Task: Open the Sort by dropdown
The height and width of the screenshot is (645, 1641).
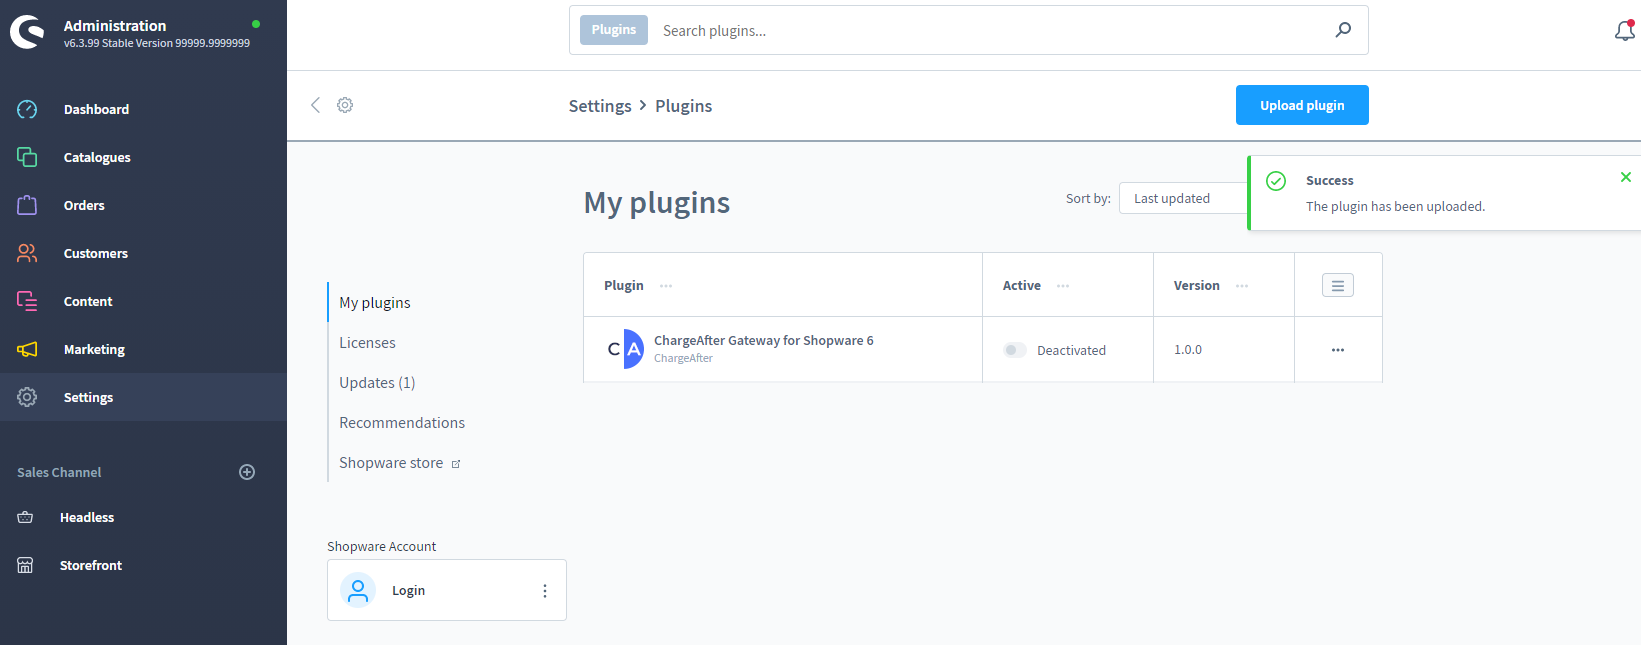Action: click(1184, 198)
